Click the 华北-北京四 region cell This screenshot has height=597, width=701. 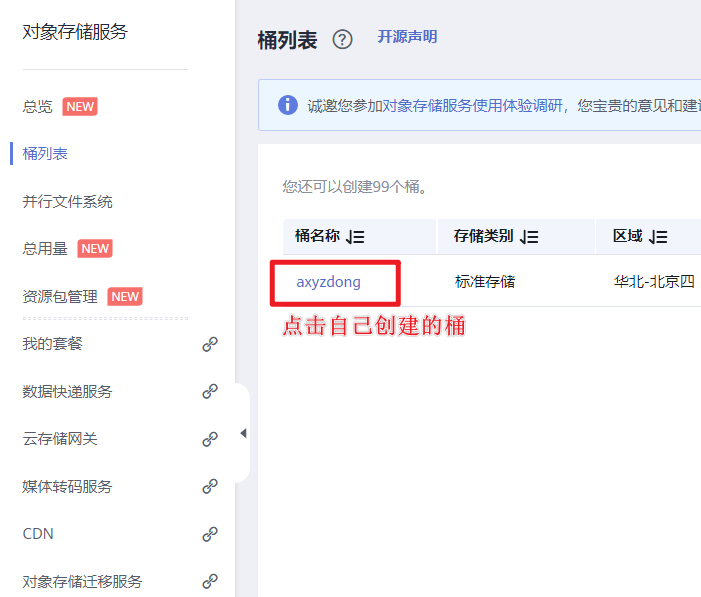tap(654, 282)
